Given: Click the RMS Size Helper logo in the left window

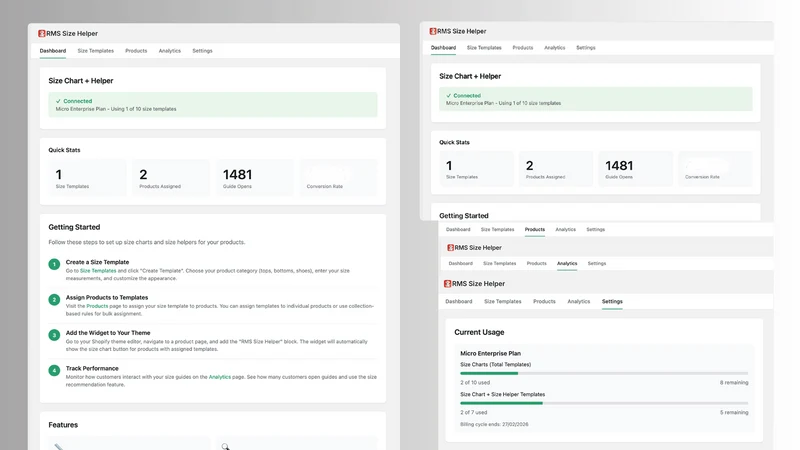Looking at the screenshot, I should pyautogui.click(x=42, y=33).
